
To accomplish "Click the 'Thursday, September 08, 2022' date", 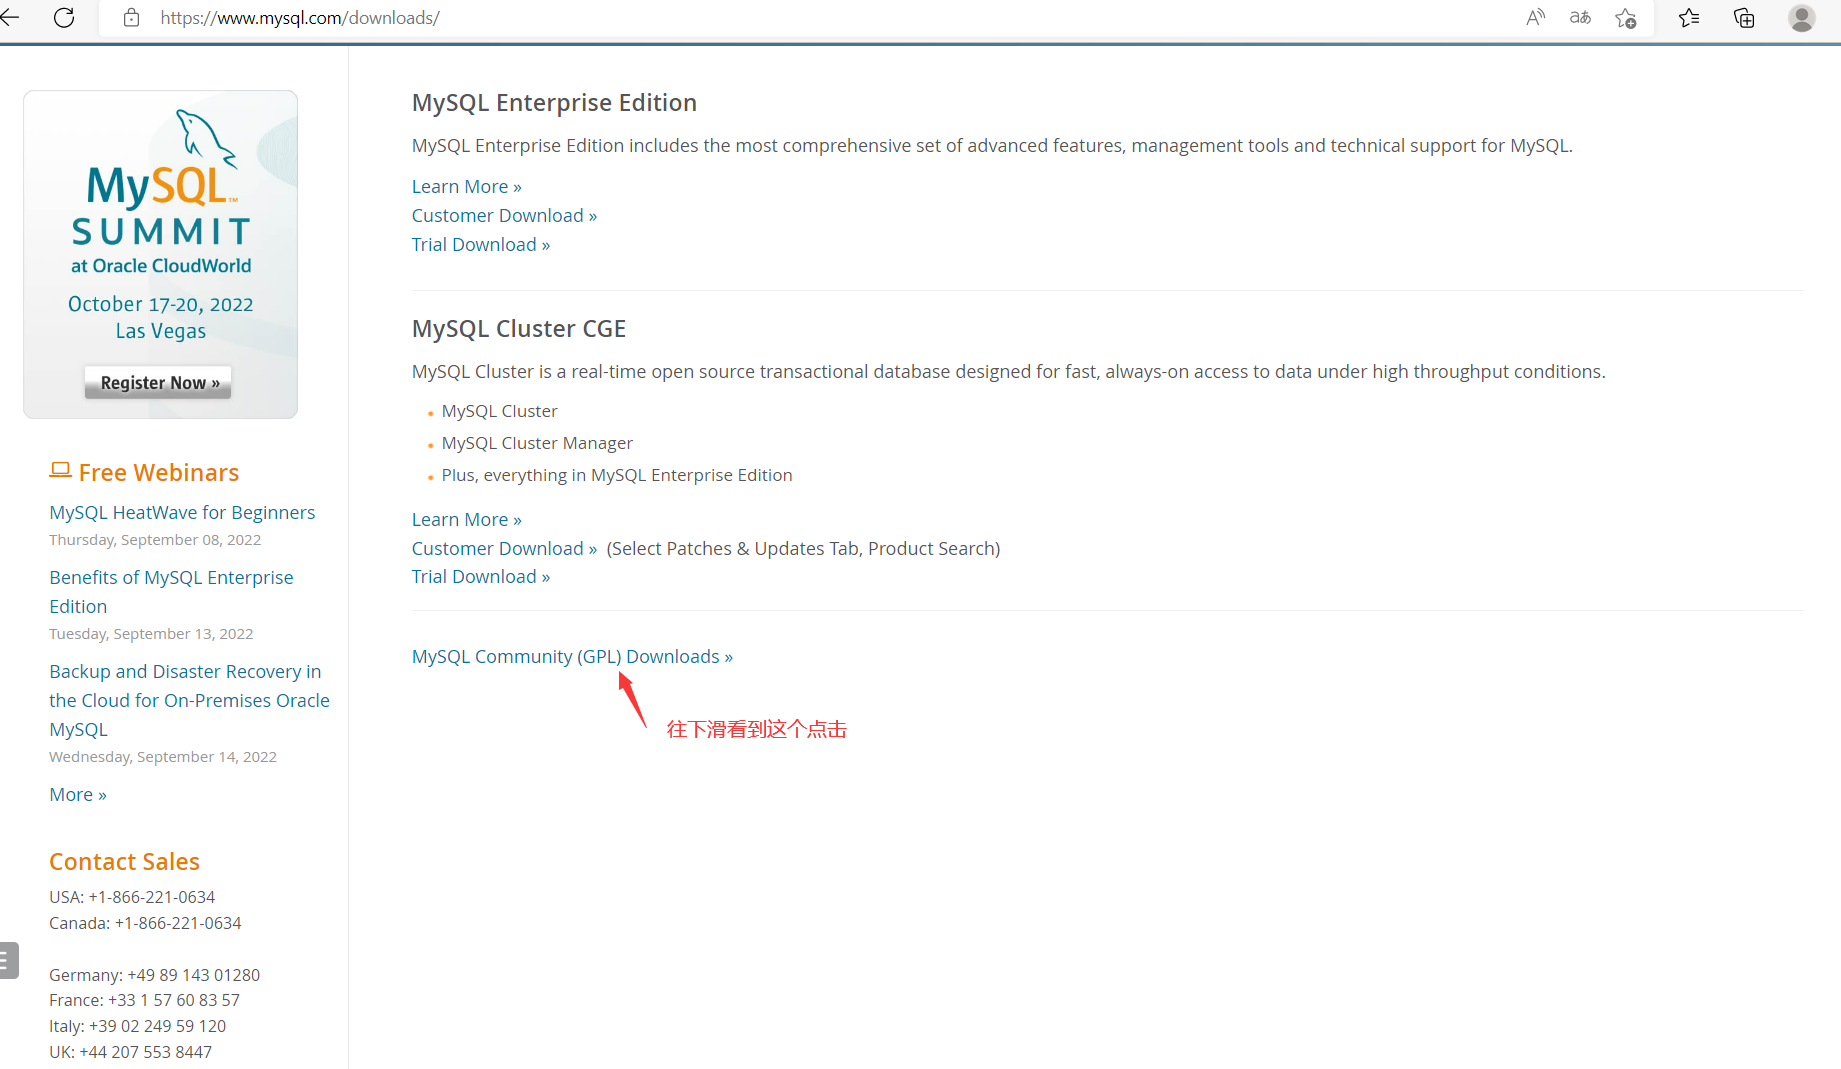I will point(155,540).
